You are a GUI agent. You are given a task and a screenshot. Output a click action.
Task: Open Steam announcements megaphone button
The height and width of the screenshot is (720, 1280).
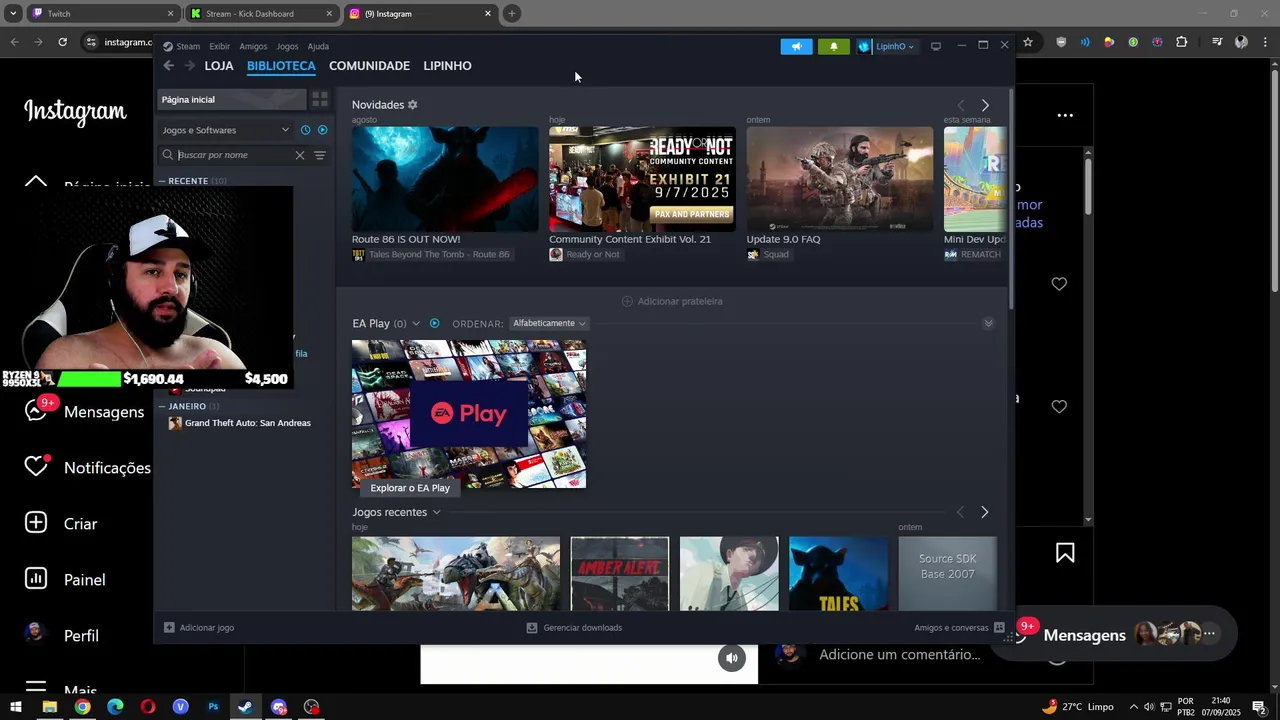point(796,46)
